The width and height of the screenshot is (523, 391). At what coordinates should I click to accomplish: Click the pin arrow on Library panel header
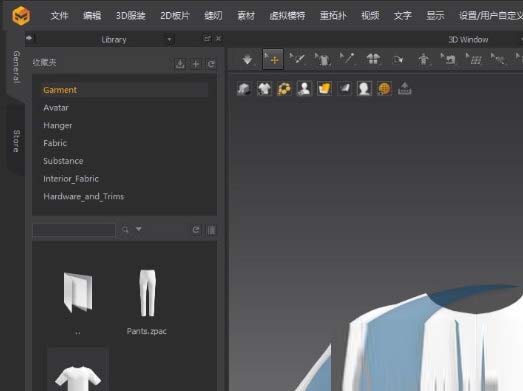click(29, 38)
